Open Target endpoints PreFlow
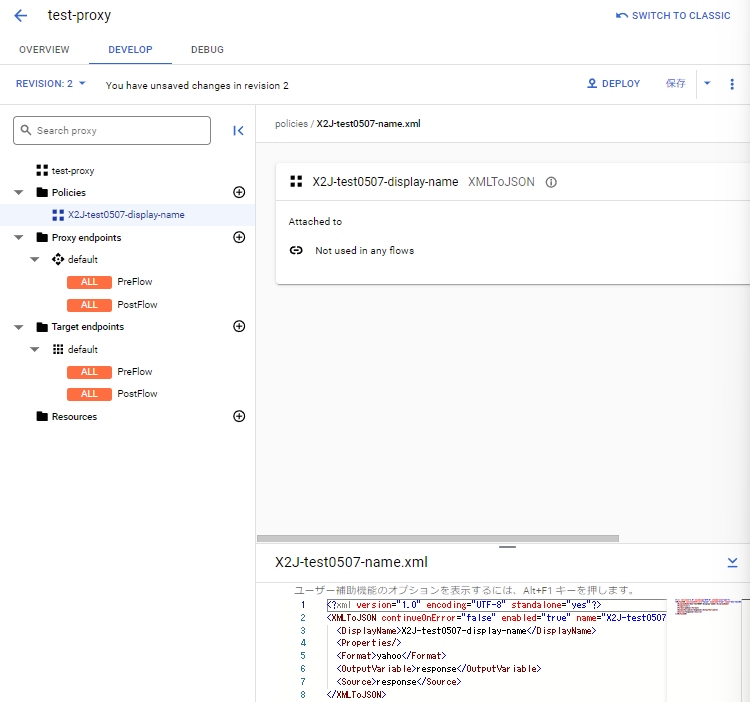 [135, 372]
